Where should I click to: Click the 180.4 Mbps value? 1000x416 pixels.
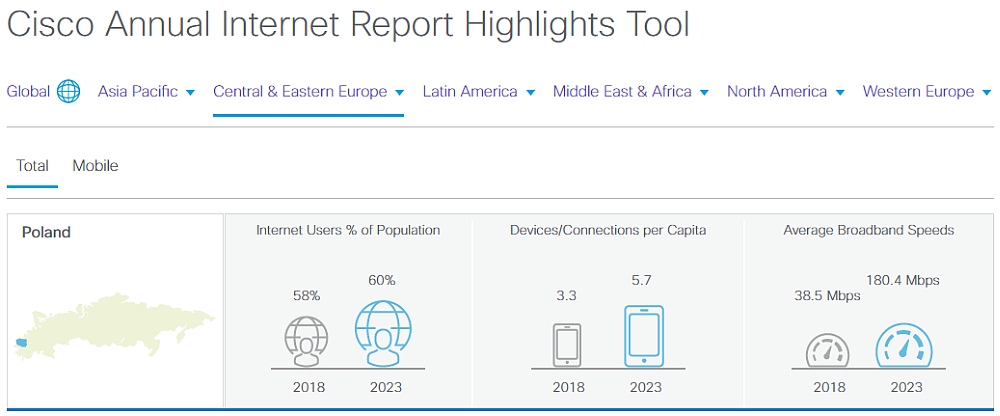(x=902, y=280)
